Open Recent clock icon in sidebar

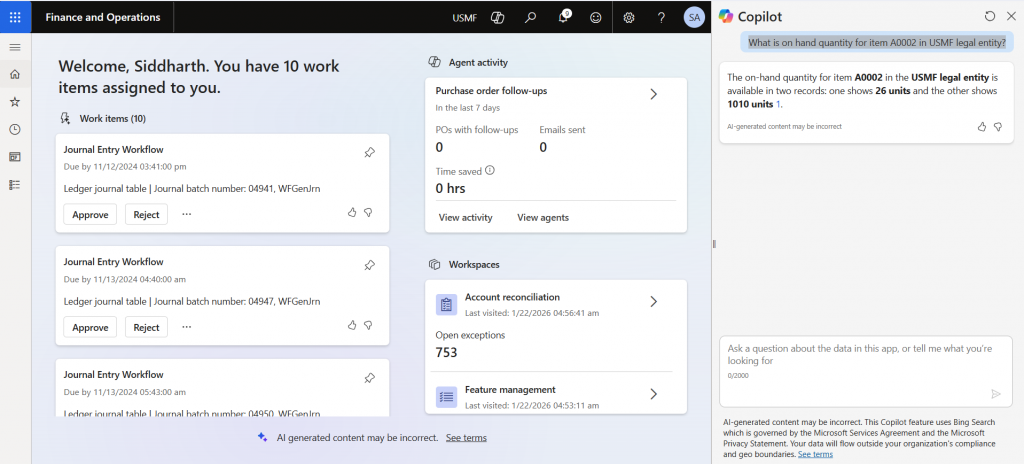[x=15, y=129]
